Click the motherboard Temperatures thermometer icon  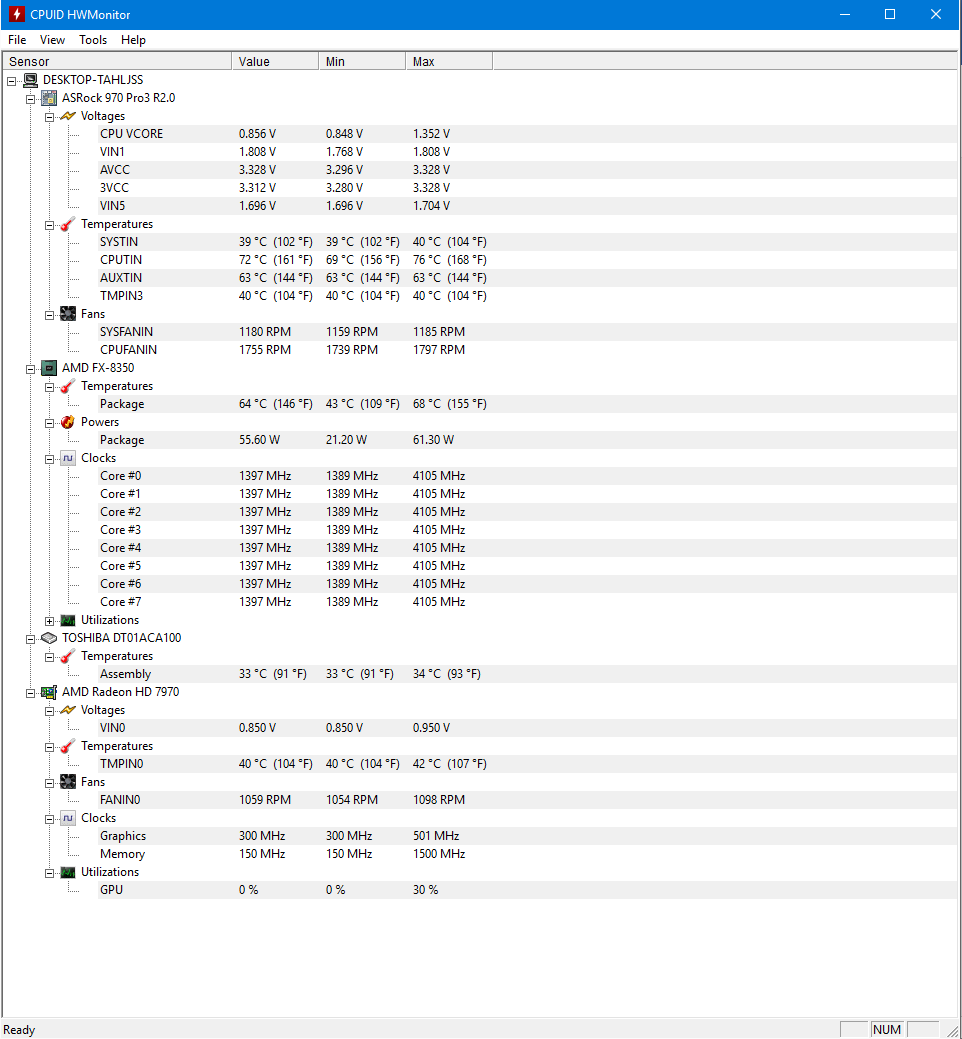coord(68,224)
